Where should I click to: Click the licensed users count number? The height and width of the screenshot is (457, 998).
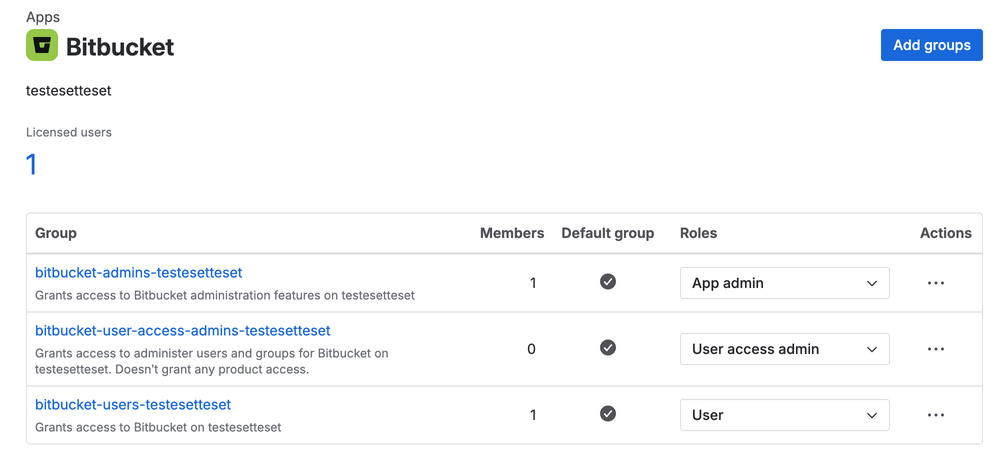[x=32, y=164]
